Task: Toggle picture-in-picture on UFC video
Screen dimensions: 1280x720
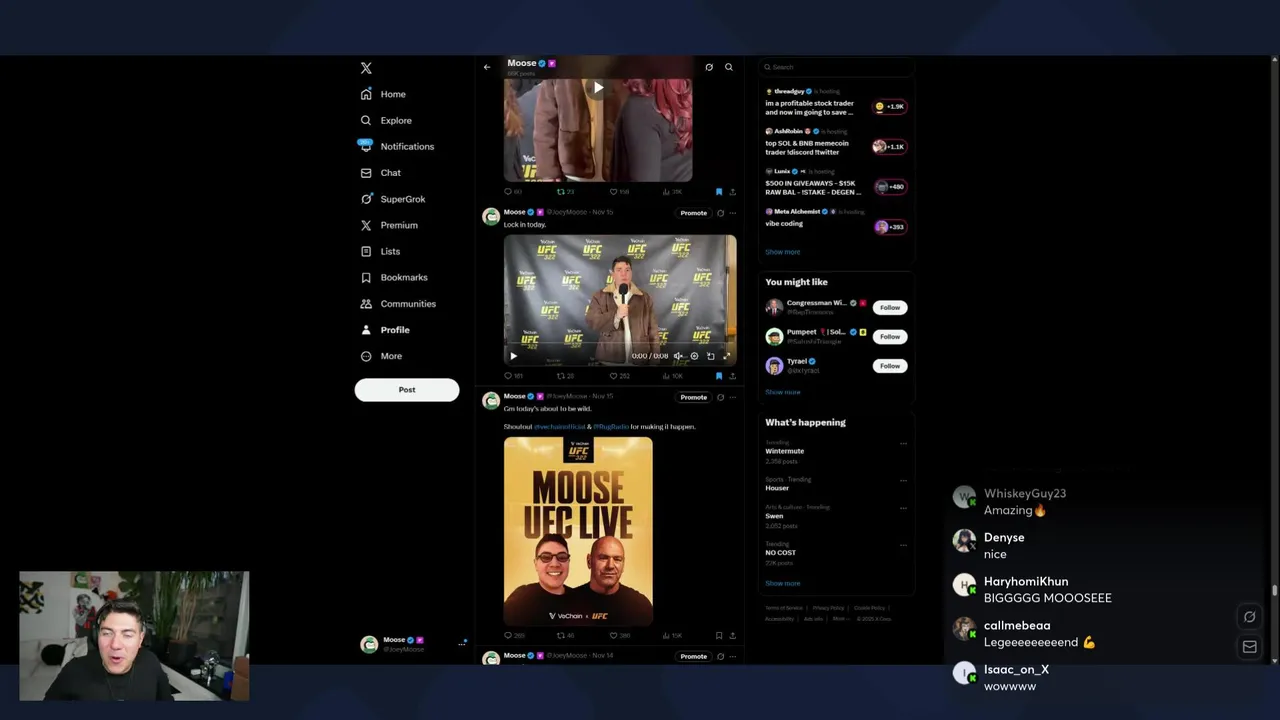Action: tap(711, 356)
